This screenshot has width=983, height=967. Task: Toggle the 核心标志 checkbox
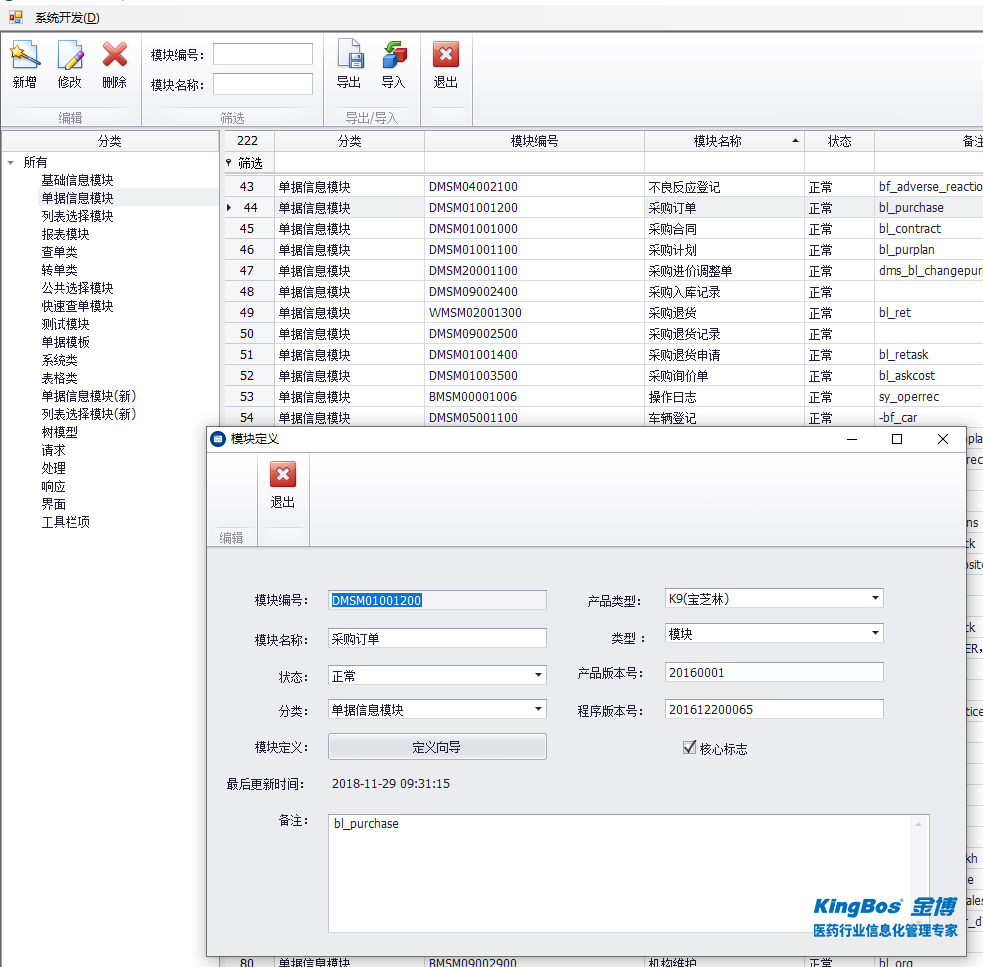point(689,747)
